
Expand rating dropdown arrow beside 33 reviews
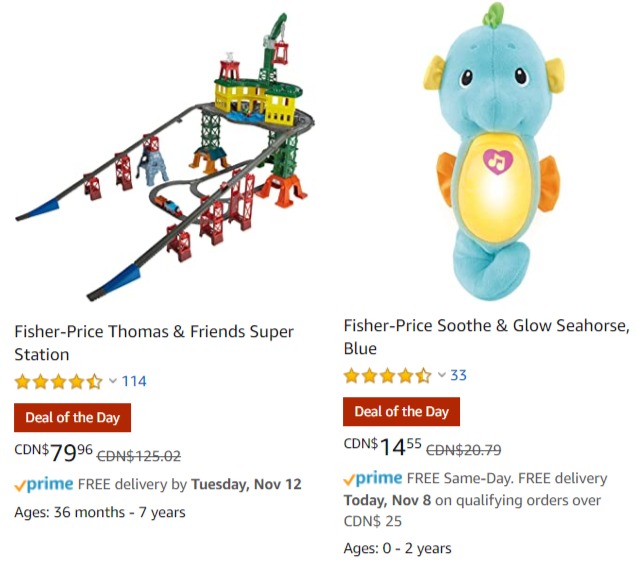click(x=442, y=375)
